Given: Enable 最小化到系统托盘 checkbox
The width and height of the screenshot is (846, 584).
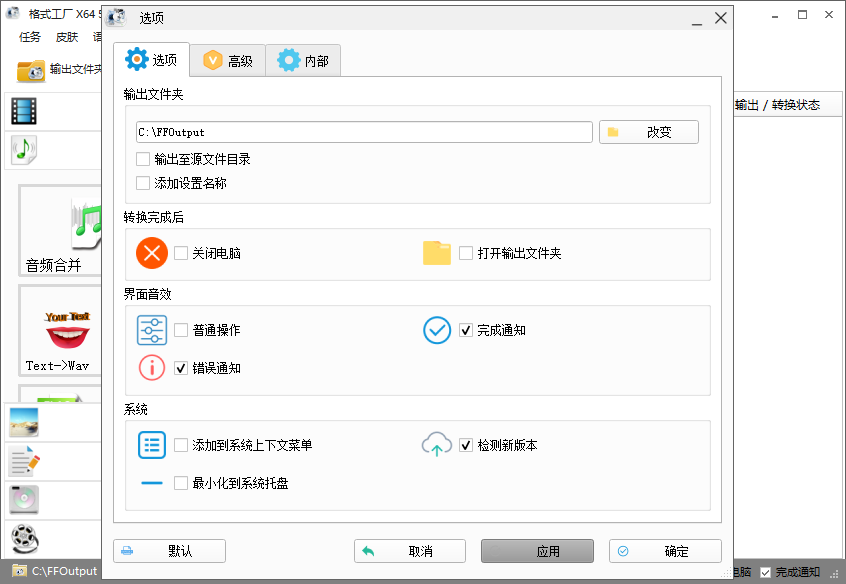Looking at the screenshot, I should point(181,483).
